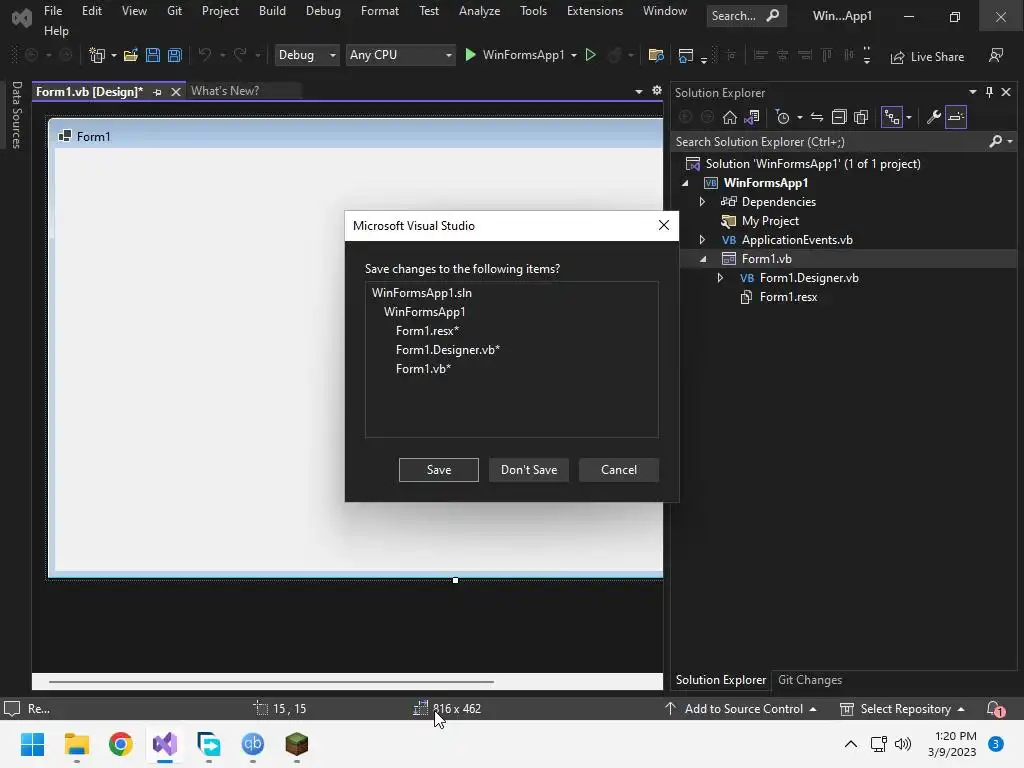Open the Format menu
Screen dimensions: 1024x768
379,11
